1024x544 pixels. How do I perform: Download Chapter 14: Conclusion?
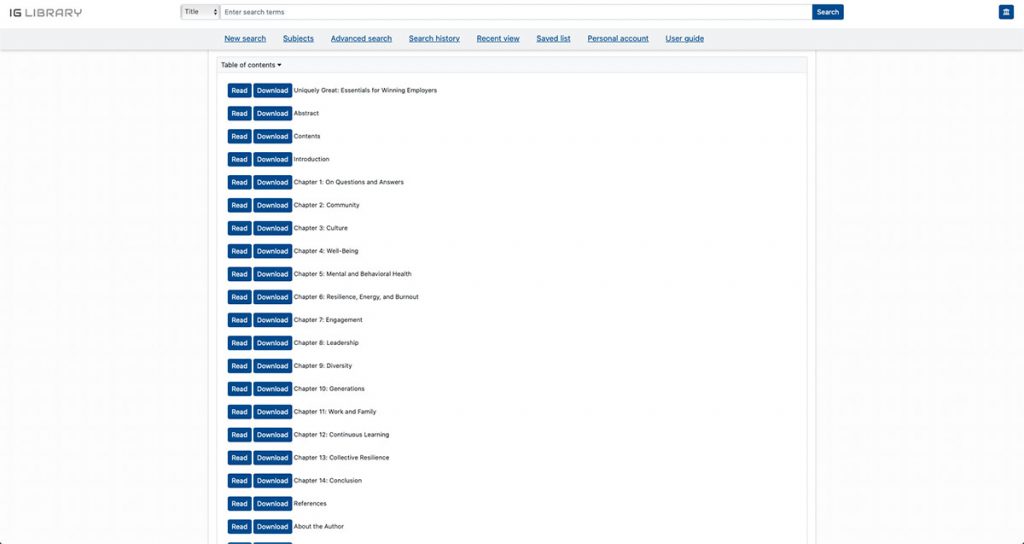[x=272, y=481]
